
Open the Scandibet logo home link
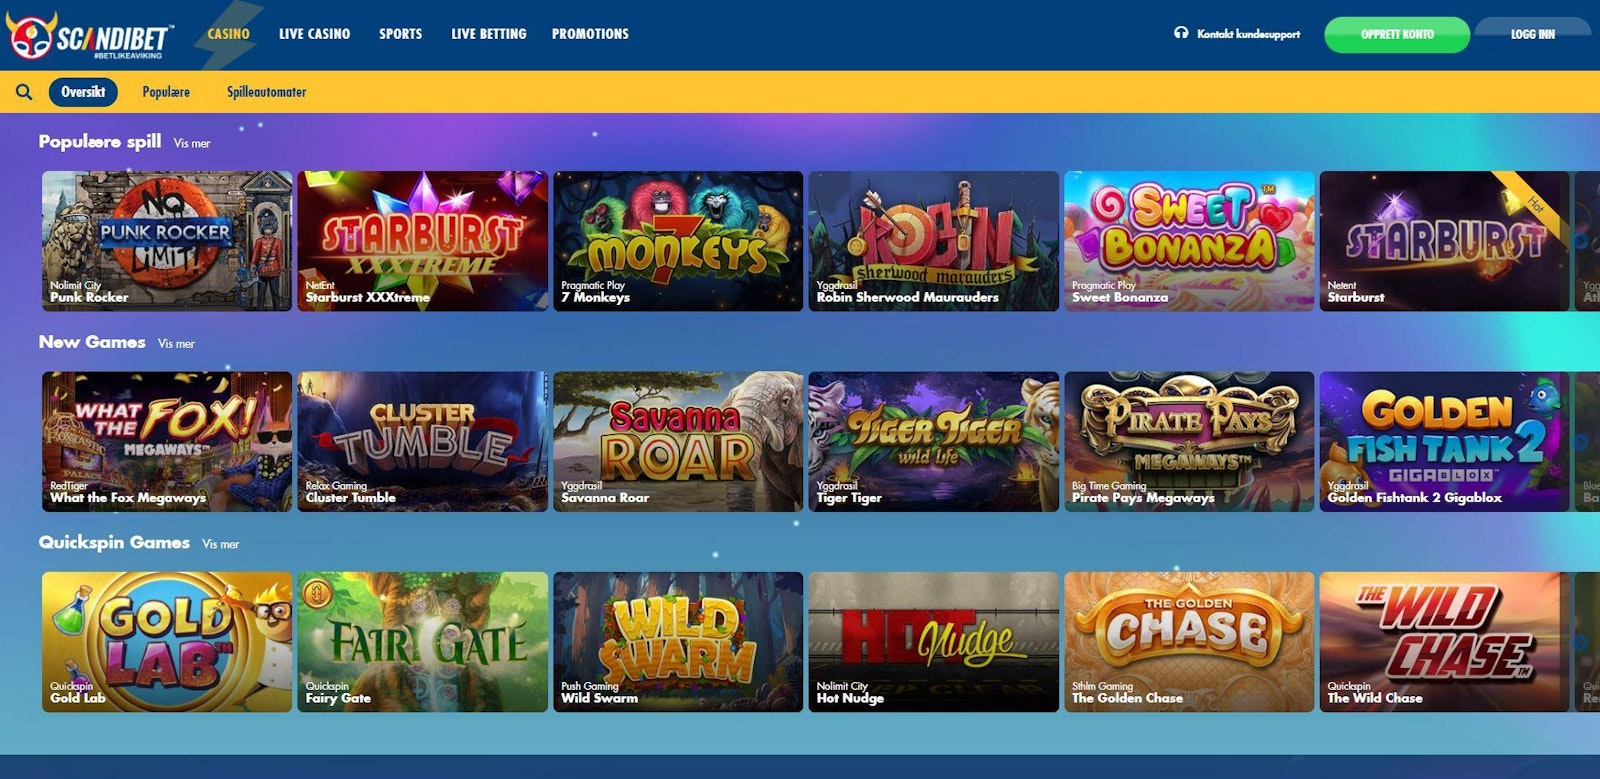[90, 36]
